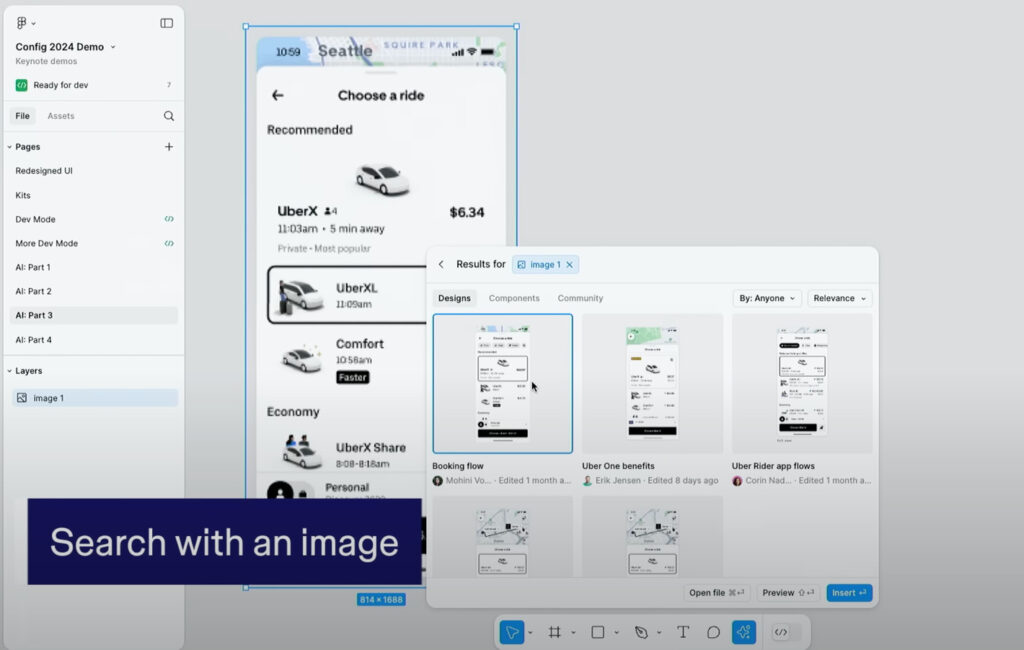The width and height of the screenshot is (1024, 650).
Task: Click the Booking flow title
Action: [458, 466]
